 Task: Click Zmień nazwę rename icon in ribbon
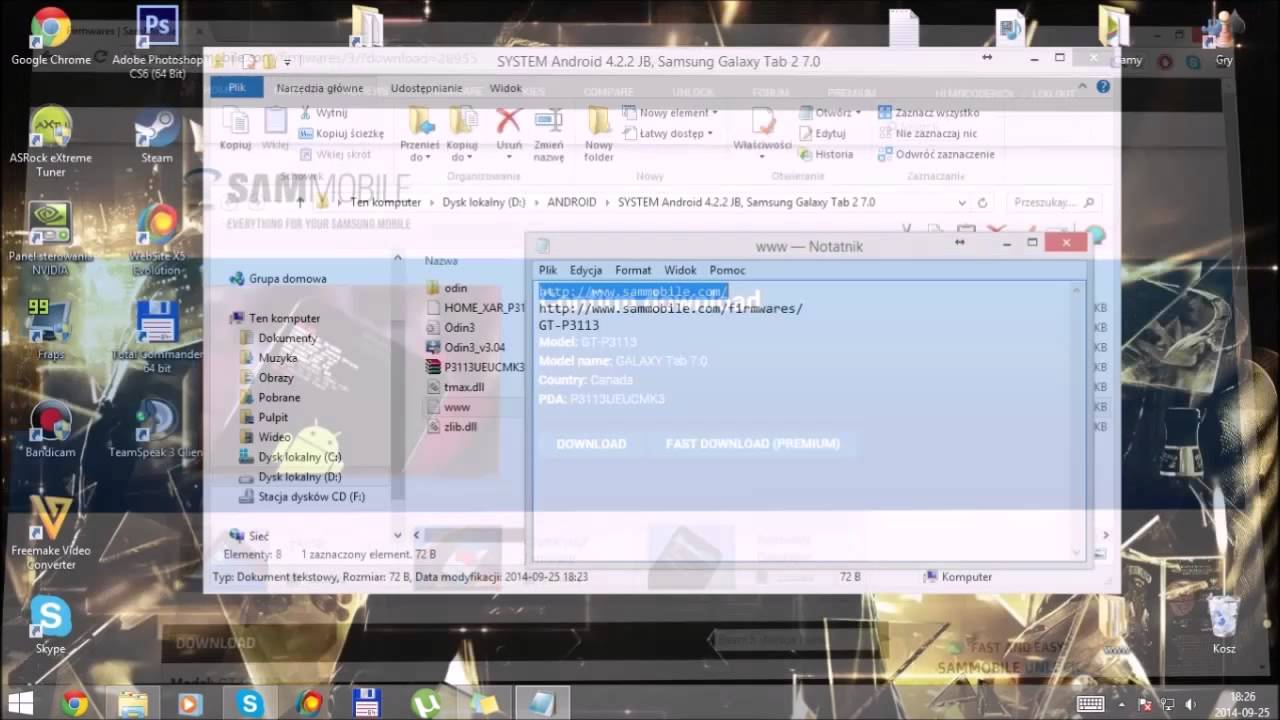click(x=549, y=134)
